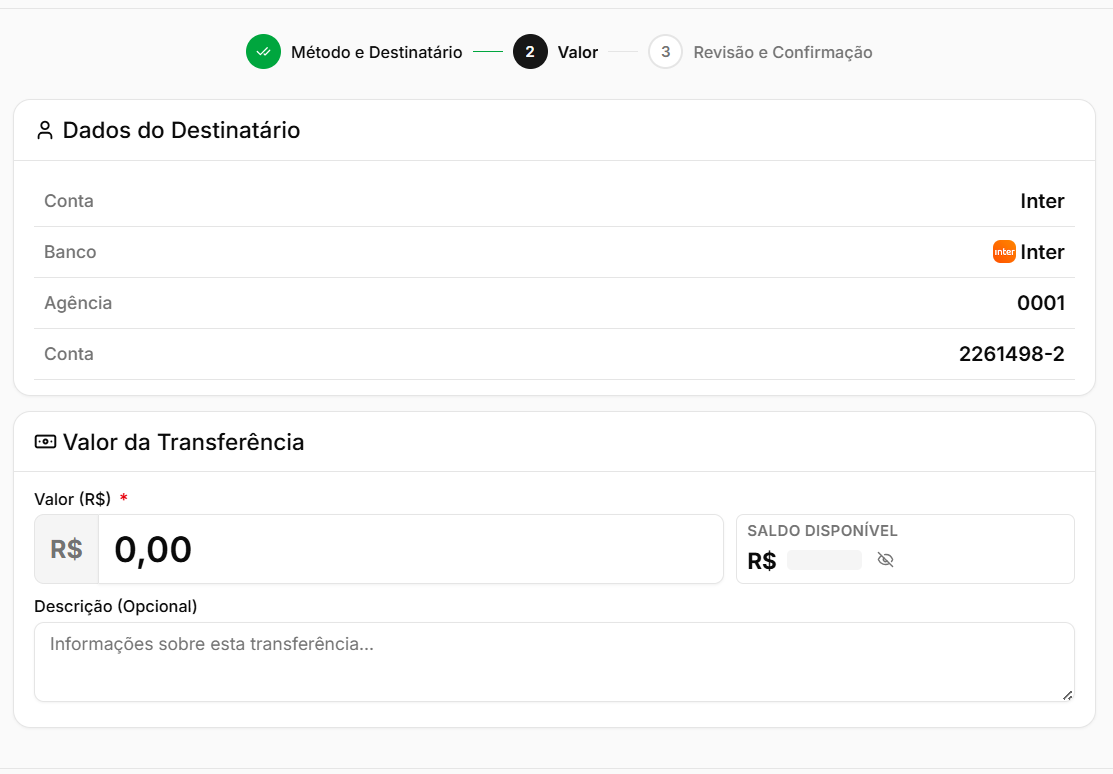This screenshot has width=1113, height=774.
Task: Select step 2 circle for Valor
Action: 530,52
